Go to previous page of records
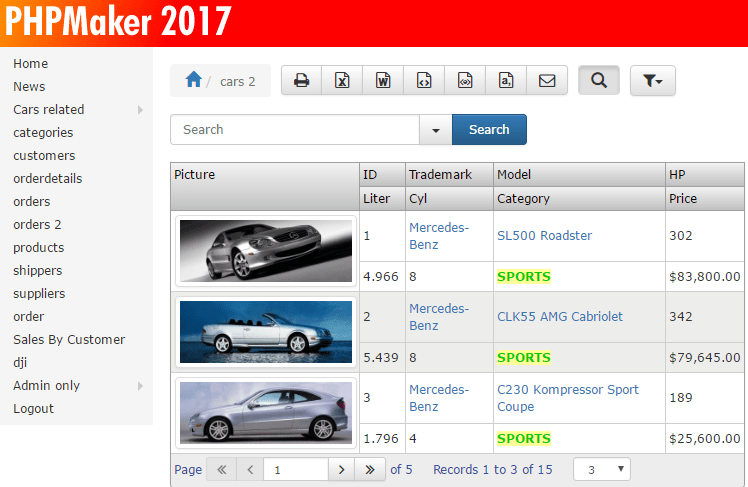The image size is (748, 487). [250, 470]
